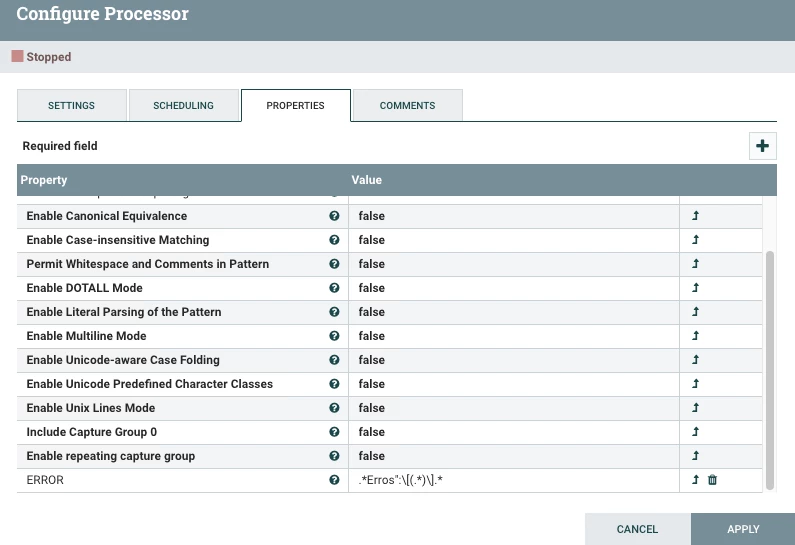795x545 pixels.
Task: Show help for Enable Literal Parsing
Action: point(334,312)
